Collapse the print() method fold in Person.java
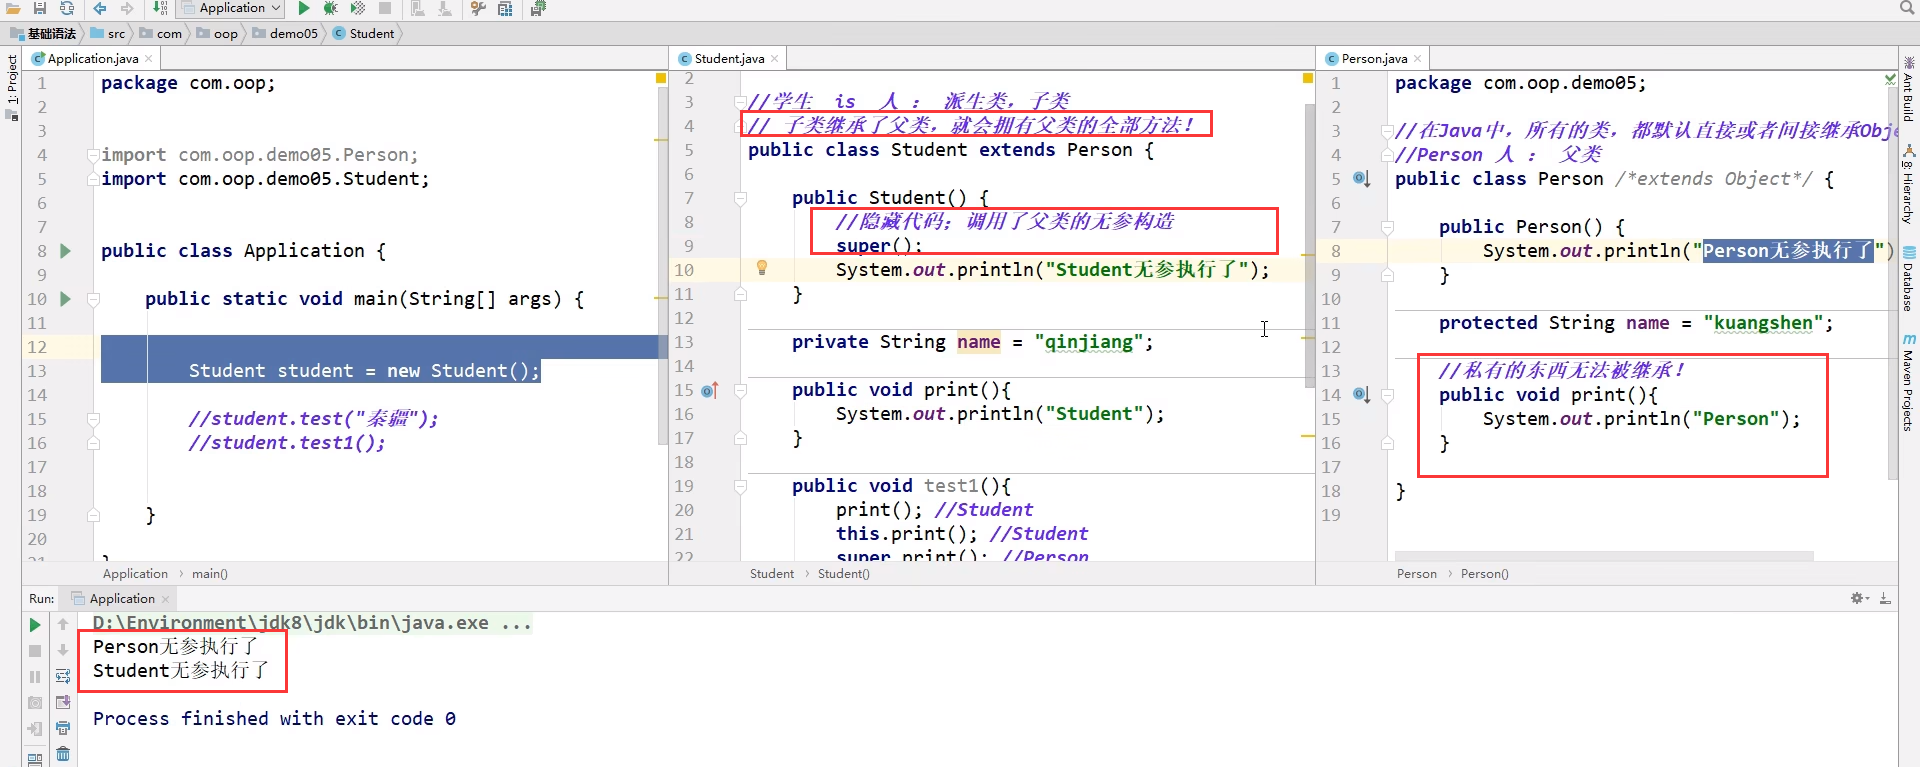 point(1387,395)
